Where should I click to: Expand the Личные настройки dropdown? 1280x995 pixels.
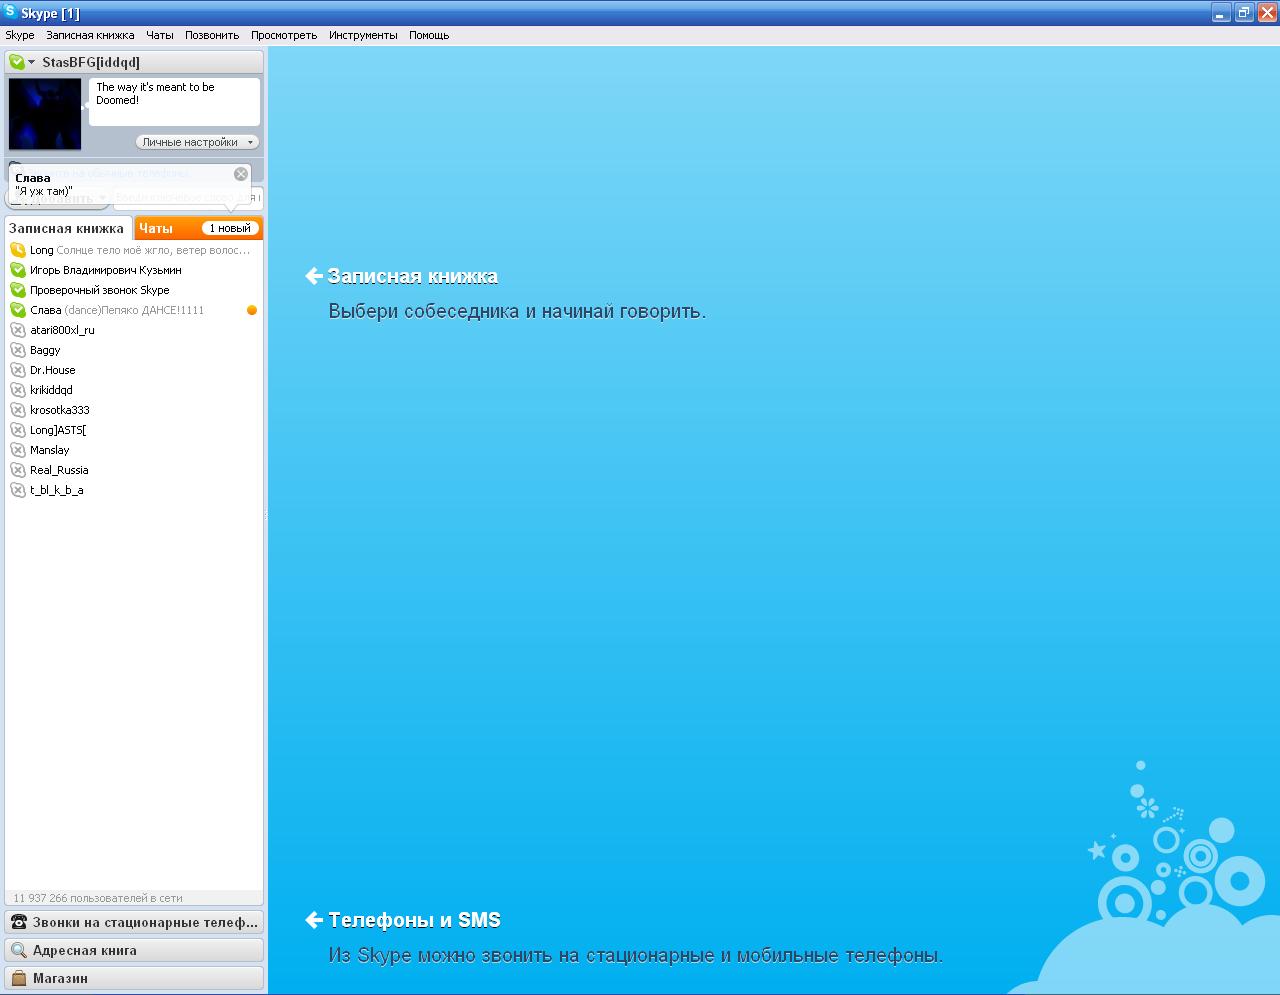[197, 142]
